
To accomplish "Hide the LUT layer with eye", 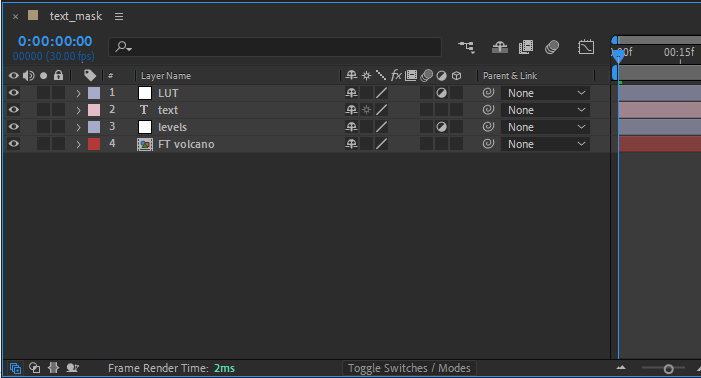I will (14, 92).
